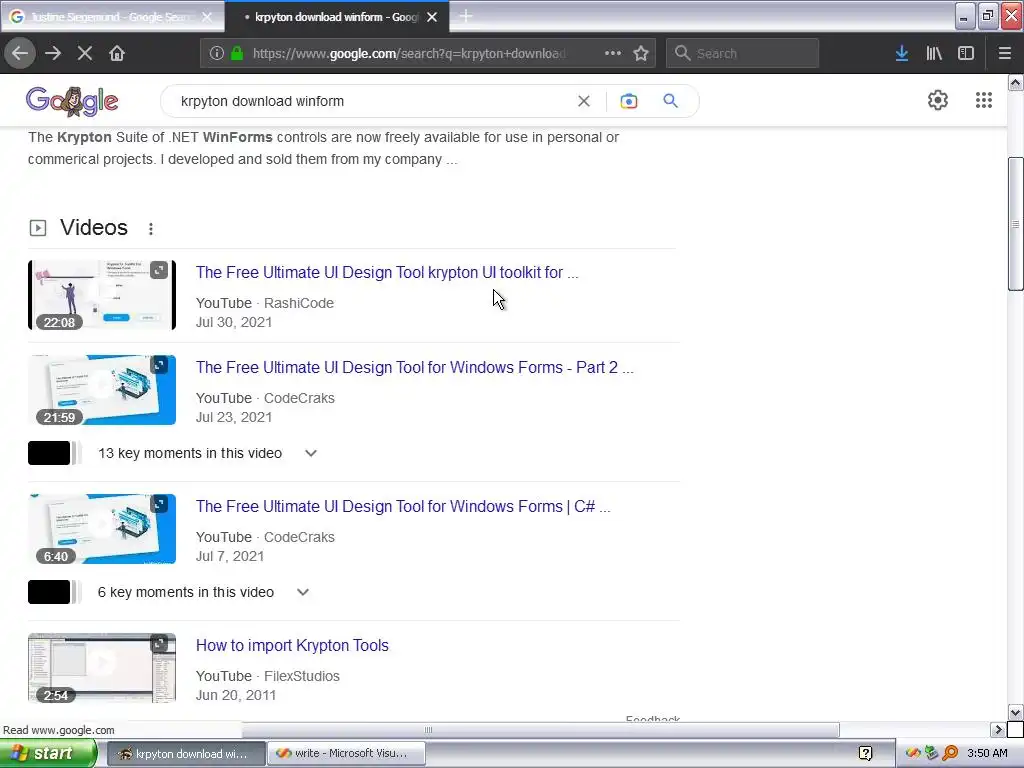Open Windows Forms | C# video link
The width and height of the screenshot is (1024, 768).
coord(403,506)
